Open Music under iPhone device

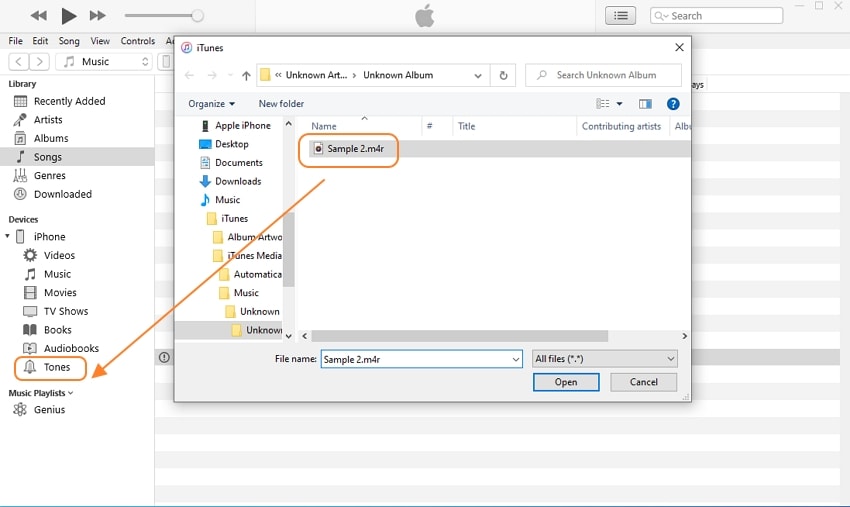57,274
